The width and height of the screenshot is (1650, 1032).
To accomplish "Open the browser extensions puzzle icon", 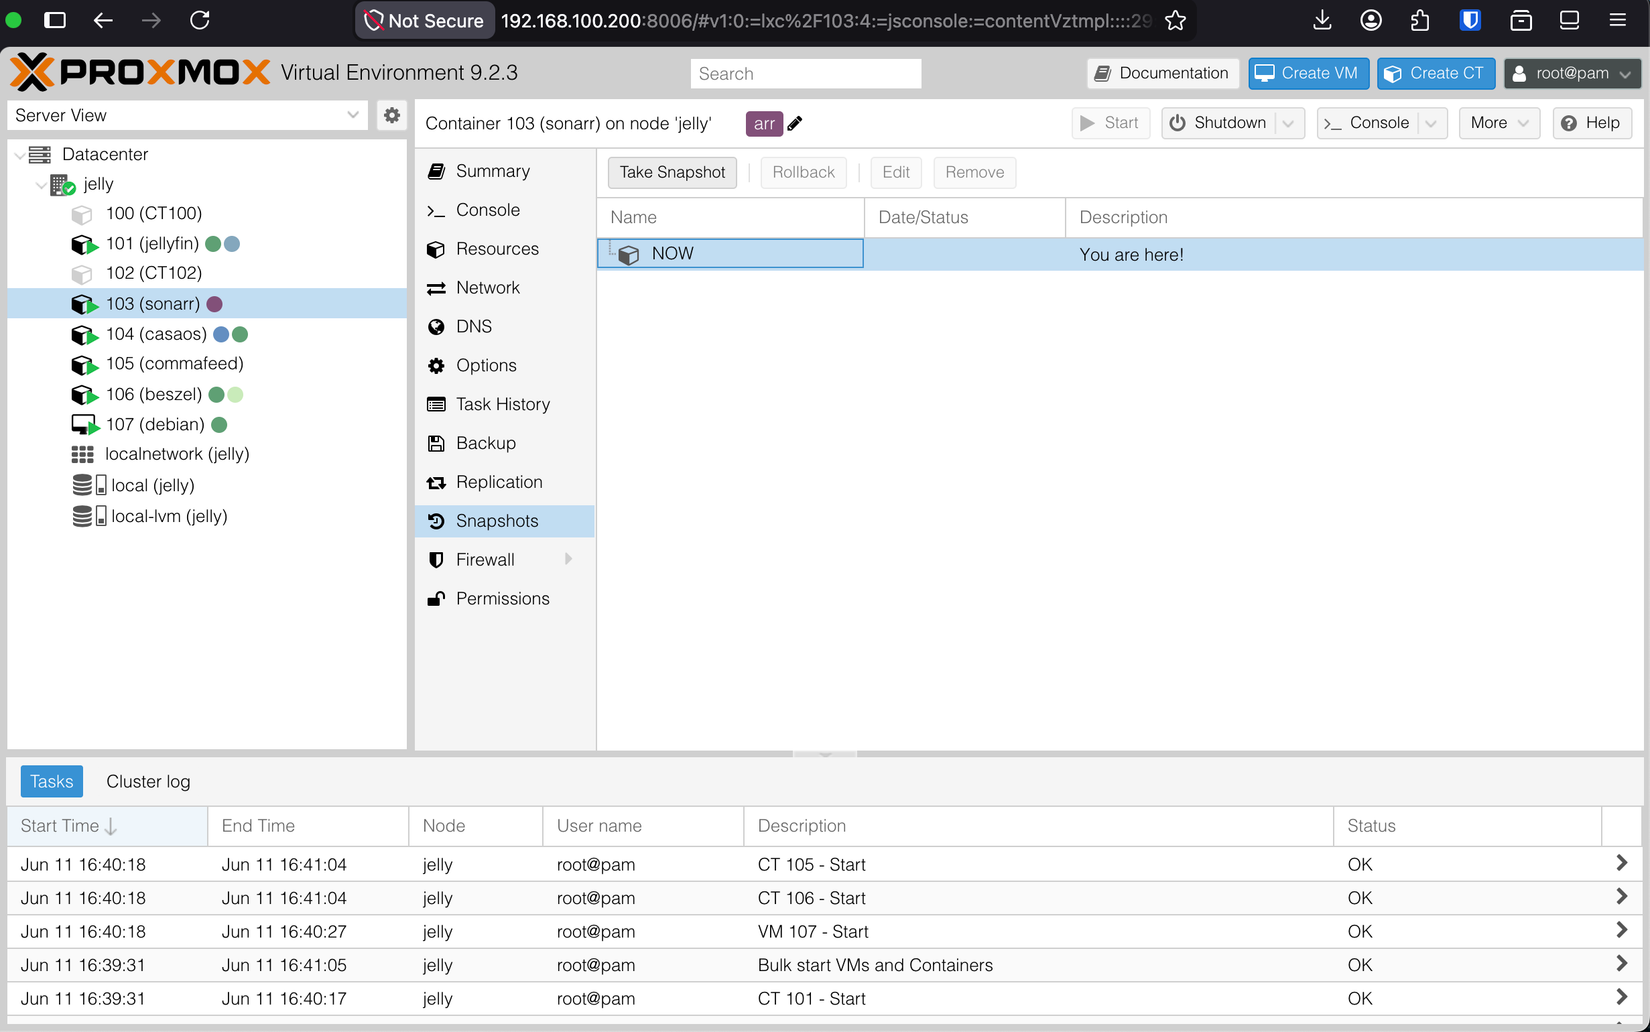I will 1420,20.
